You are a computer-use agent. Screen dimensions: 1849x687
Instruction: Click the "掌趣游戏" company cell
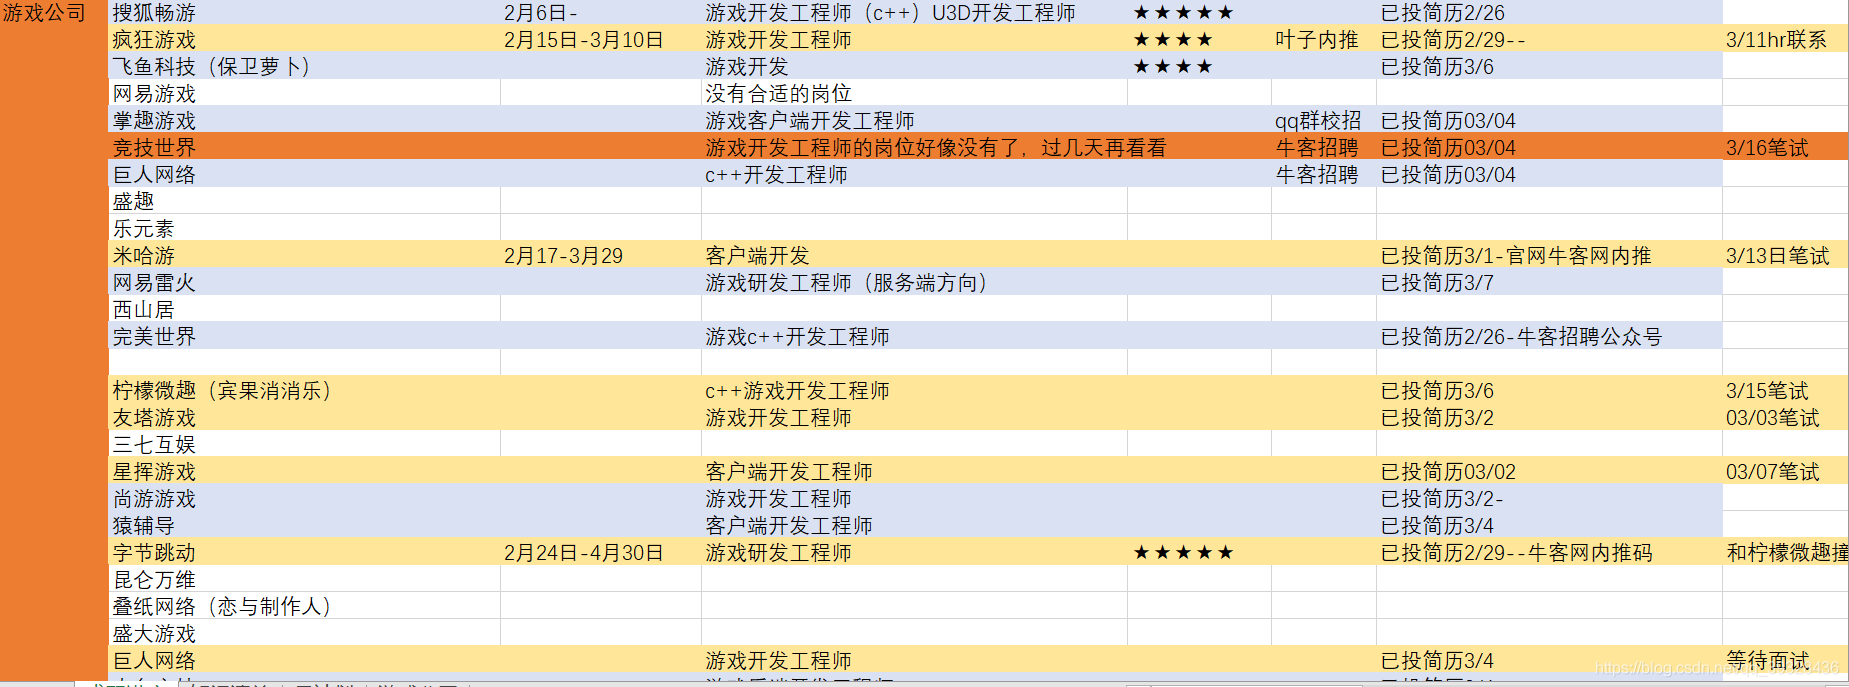tap(305, 120)
